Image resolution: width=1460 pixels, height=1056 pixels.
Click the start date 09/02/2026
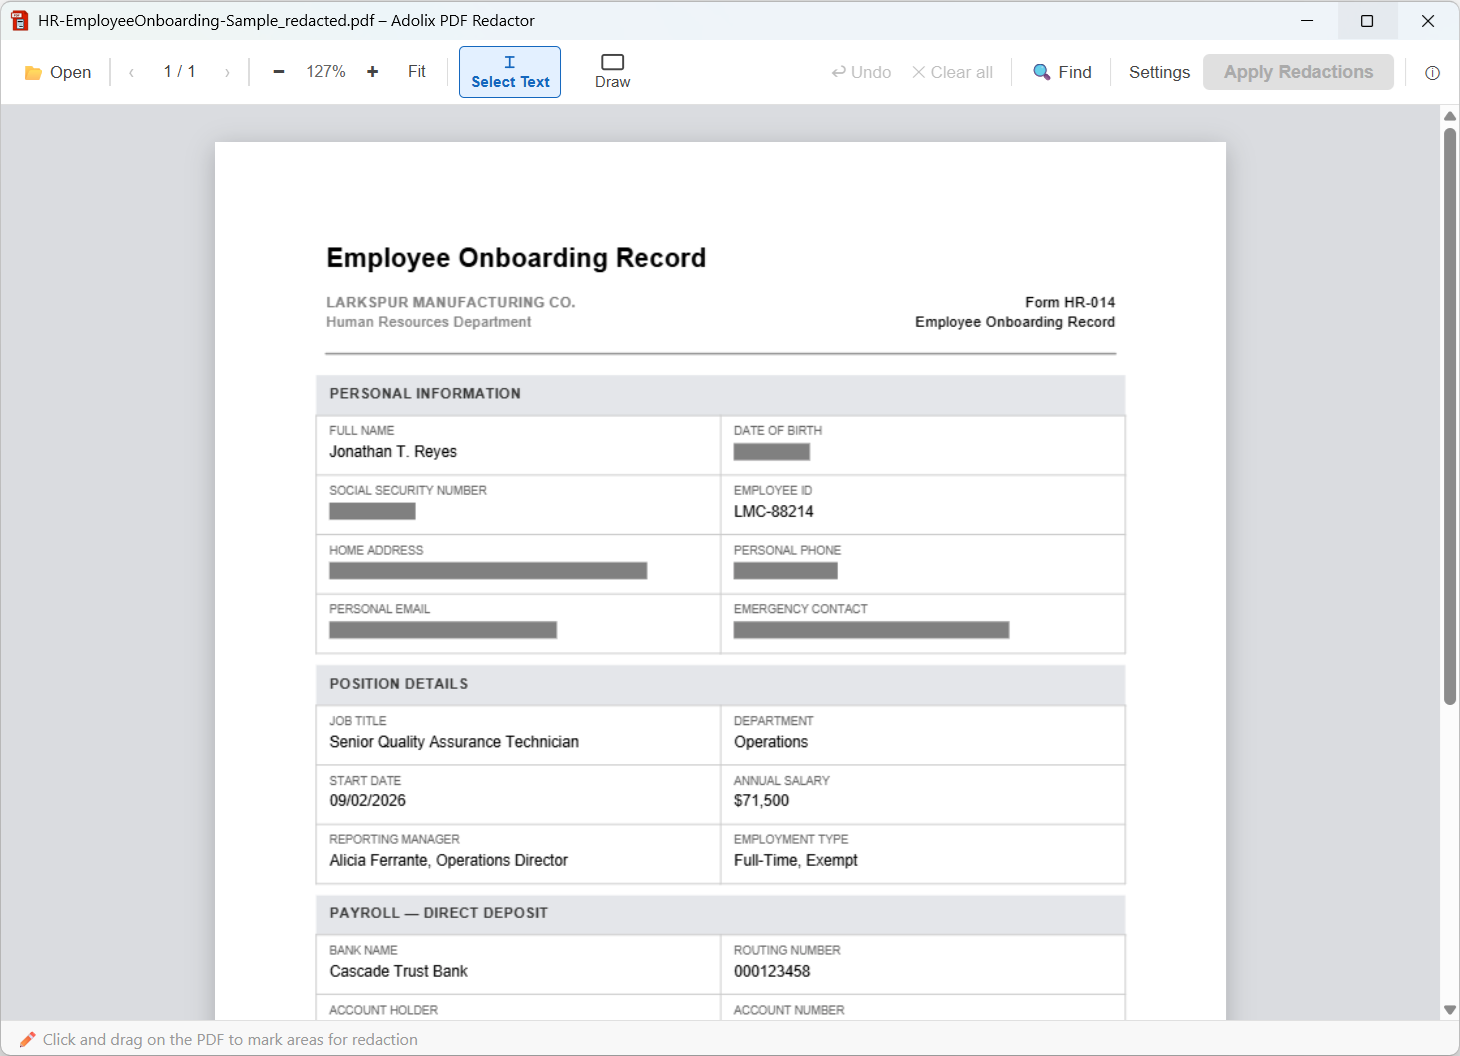(368, 801)
